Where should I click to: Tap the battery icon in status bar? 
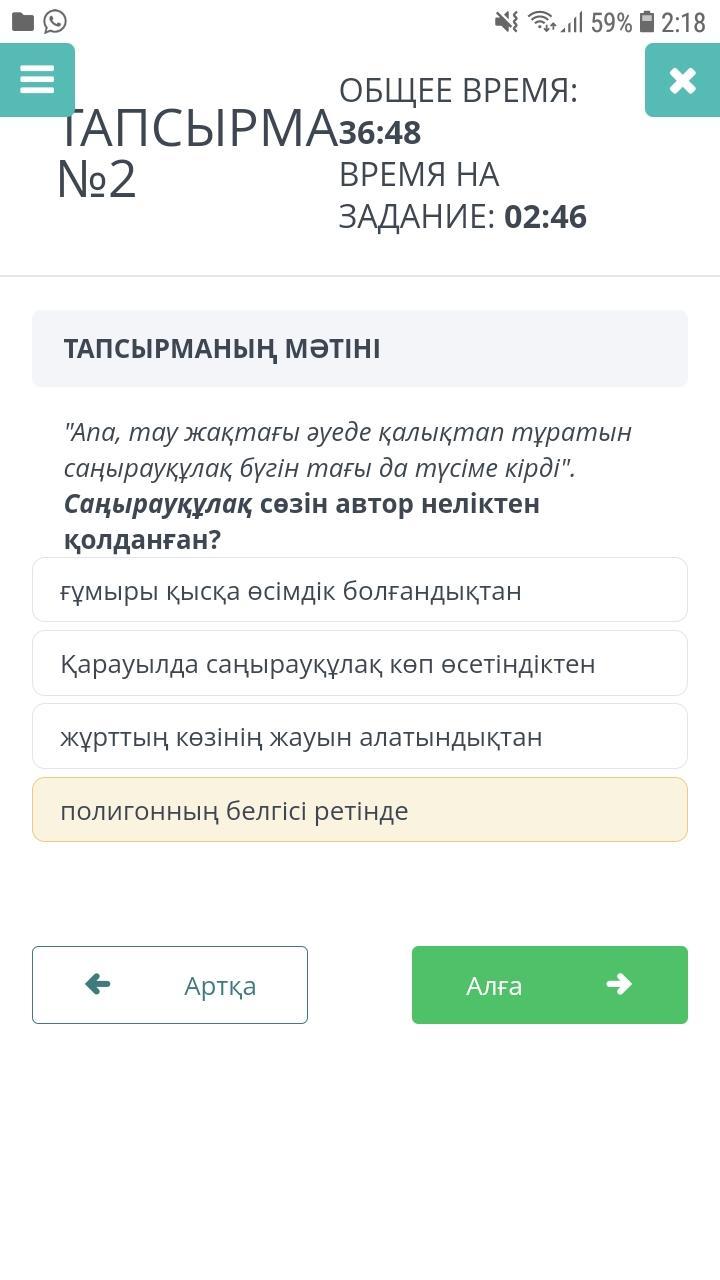[x=647, y=22]
